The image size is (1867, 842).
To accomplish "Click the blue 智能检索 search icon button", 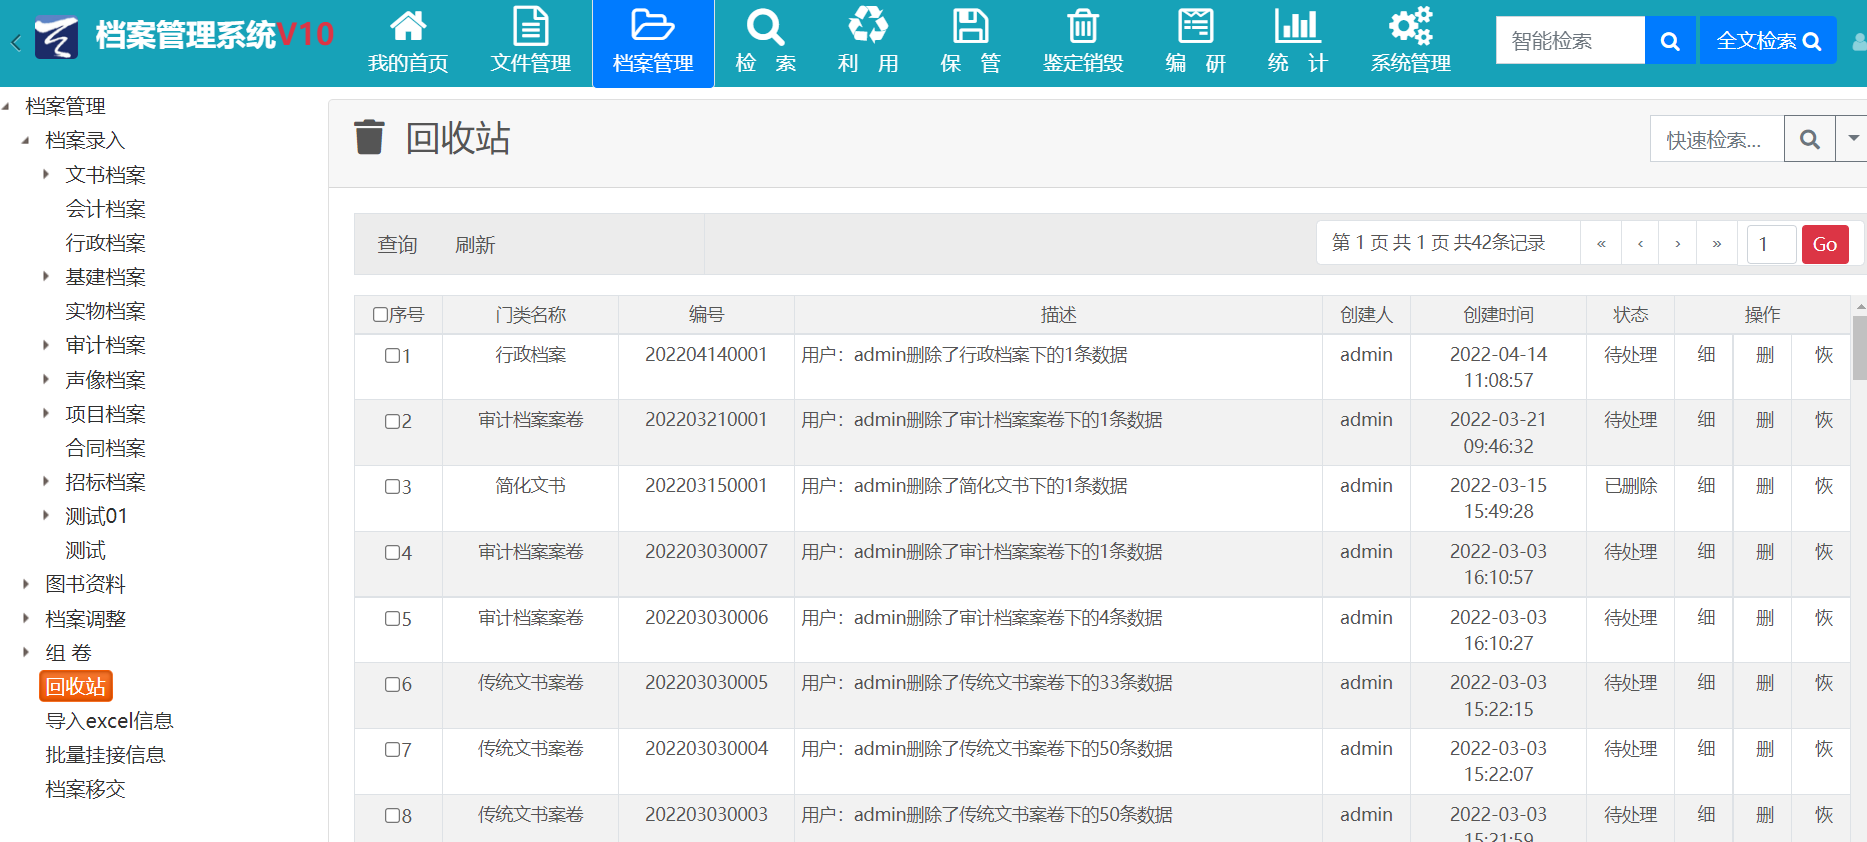I will 1669,41.
